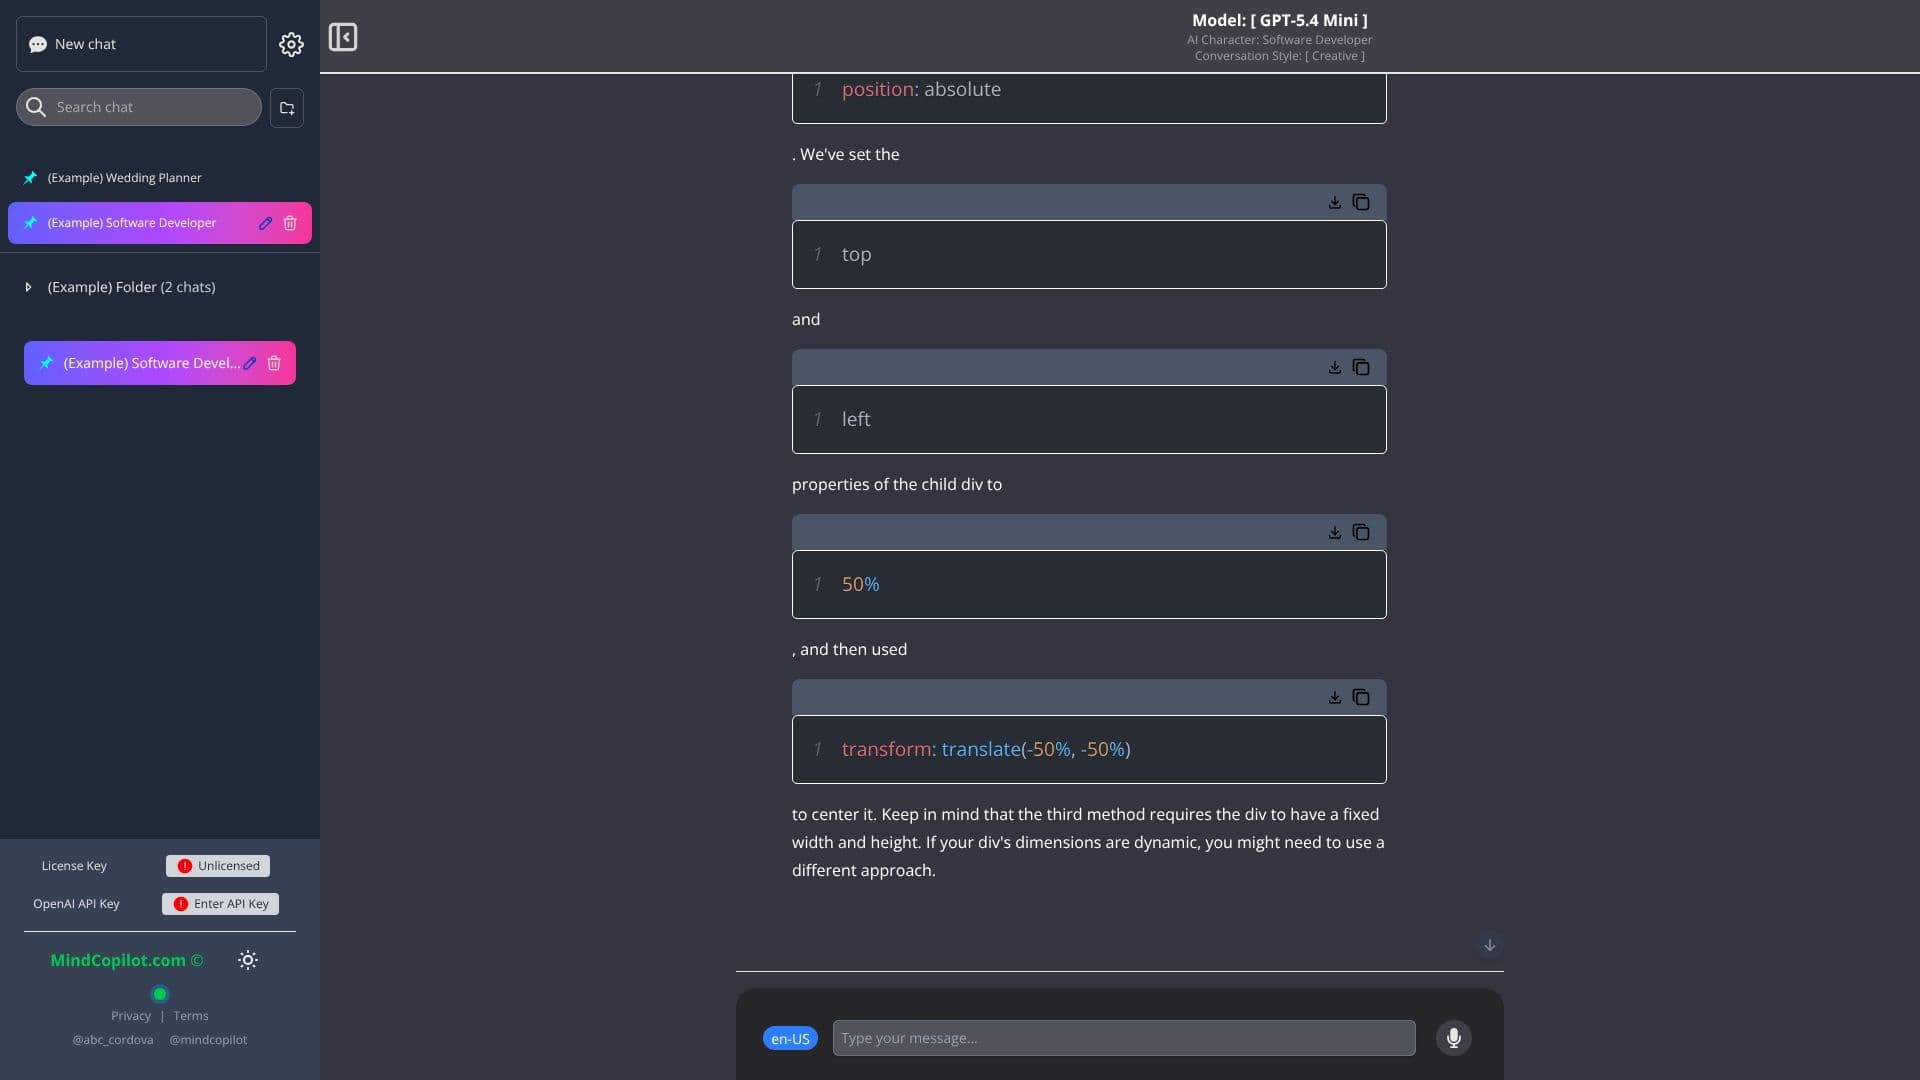Viewport: 1920px width, 1080px height.
Task: Copy the 'top' code block
Action: click(1361, 202)
